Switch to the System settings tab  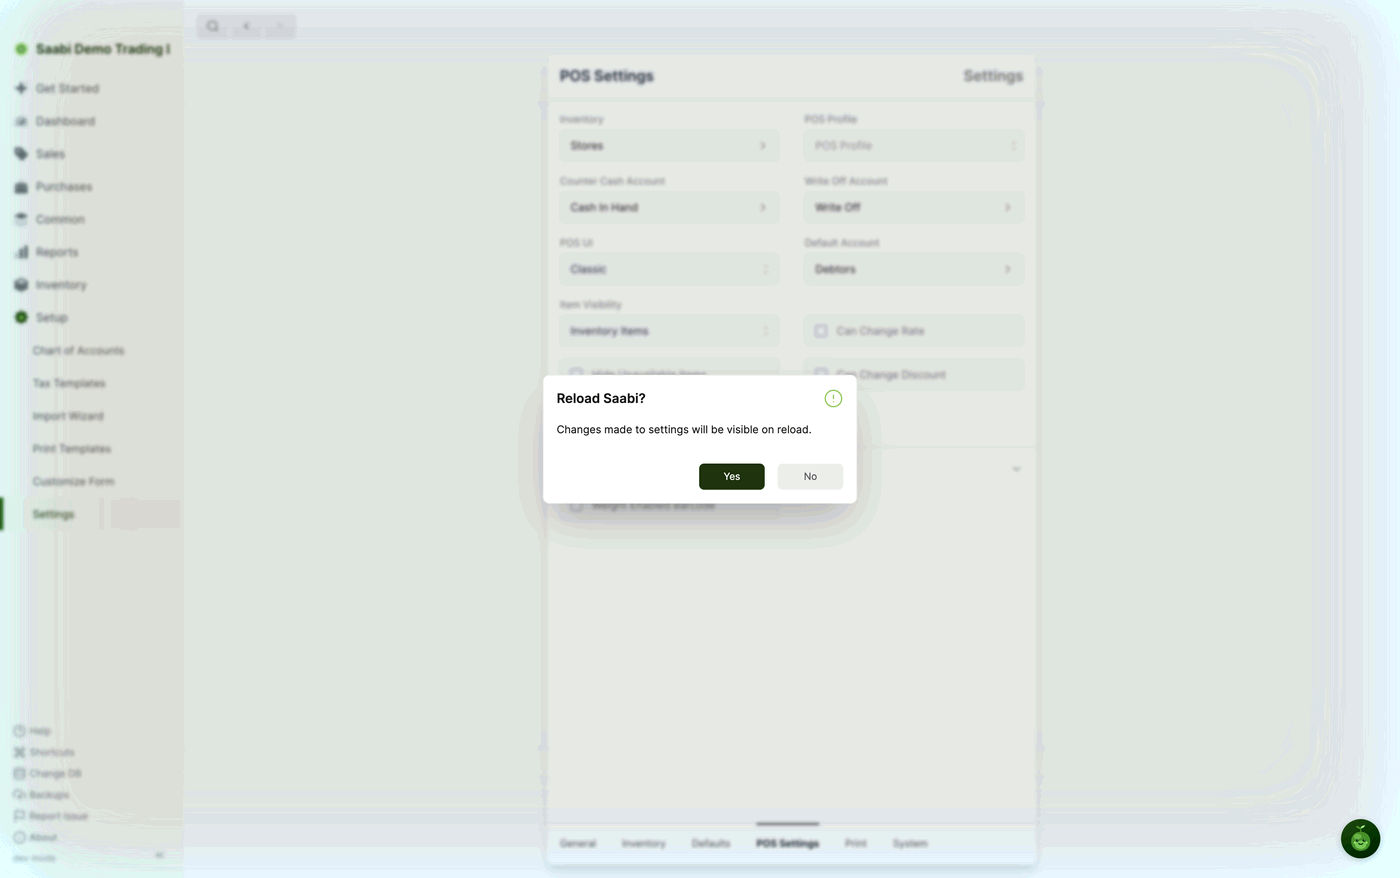tap(910, 843)
